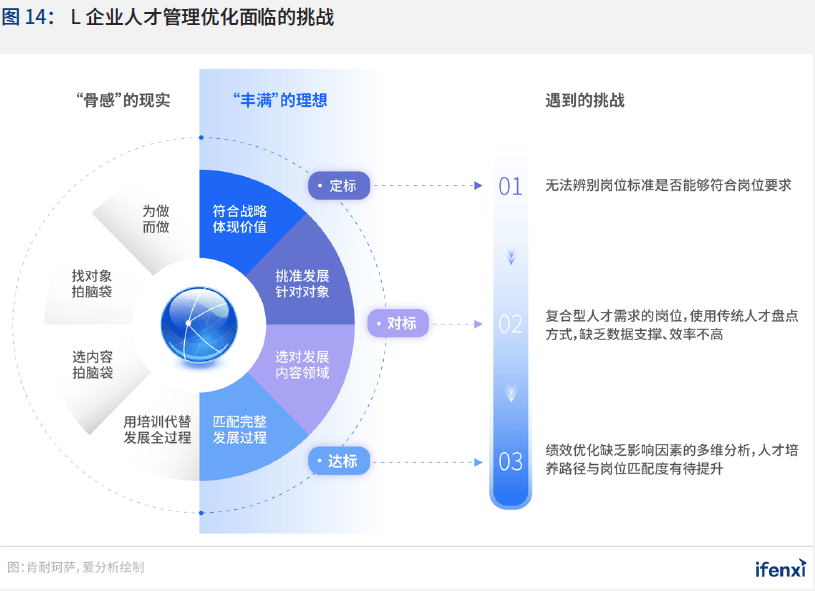Click step number 03

(x=510, y=462)
